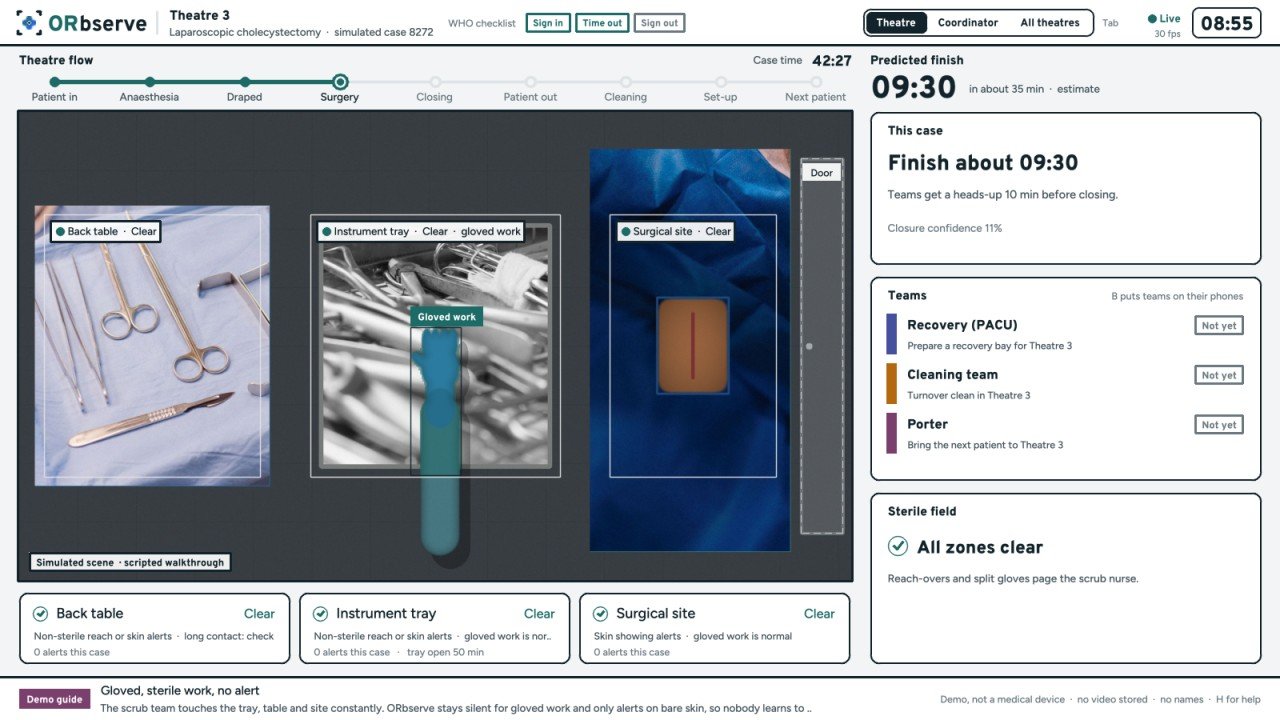Click the Cleaning team orange color bar
The image size is (1280, 720).
click(x=892, y=384)
